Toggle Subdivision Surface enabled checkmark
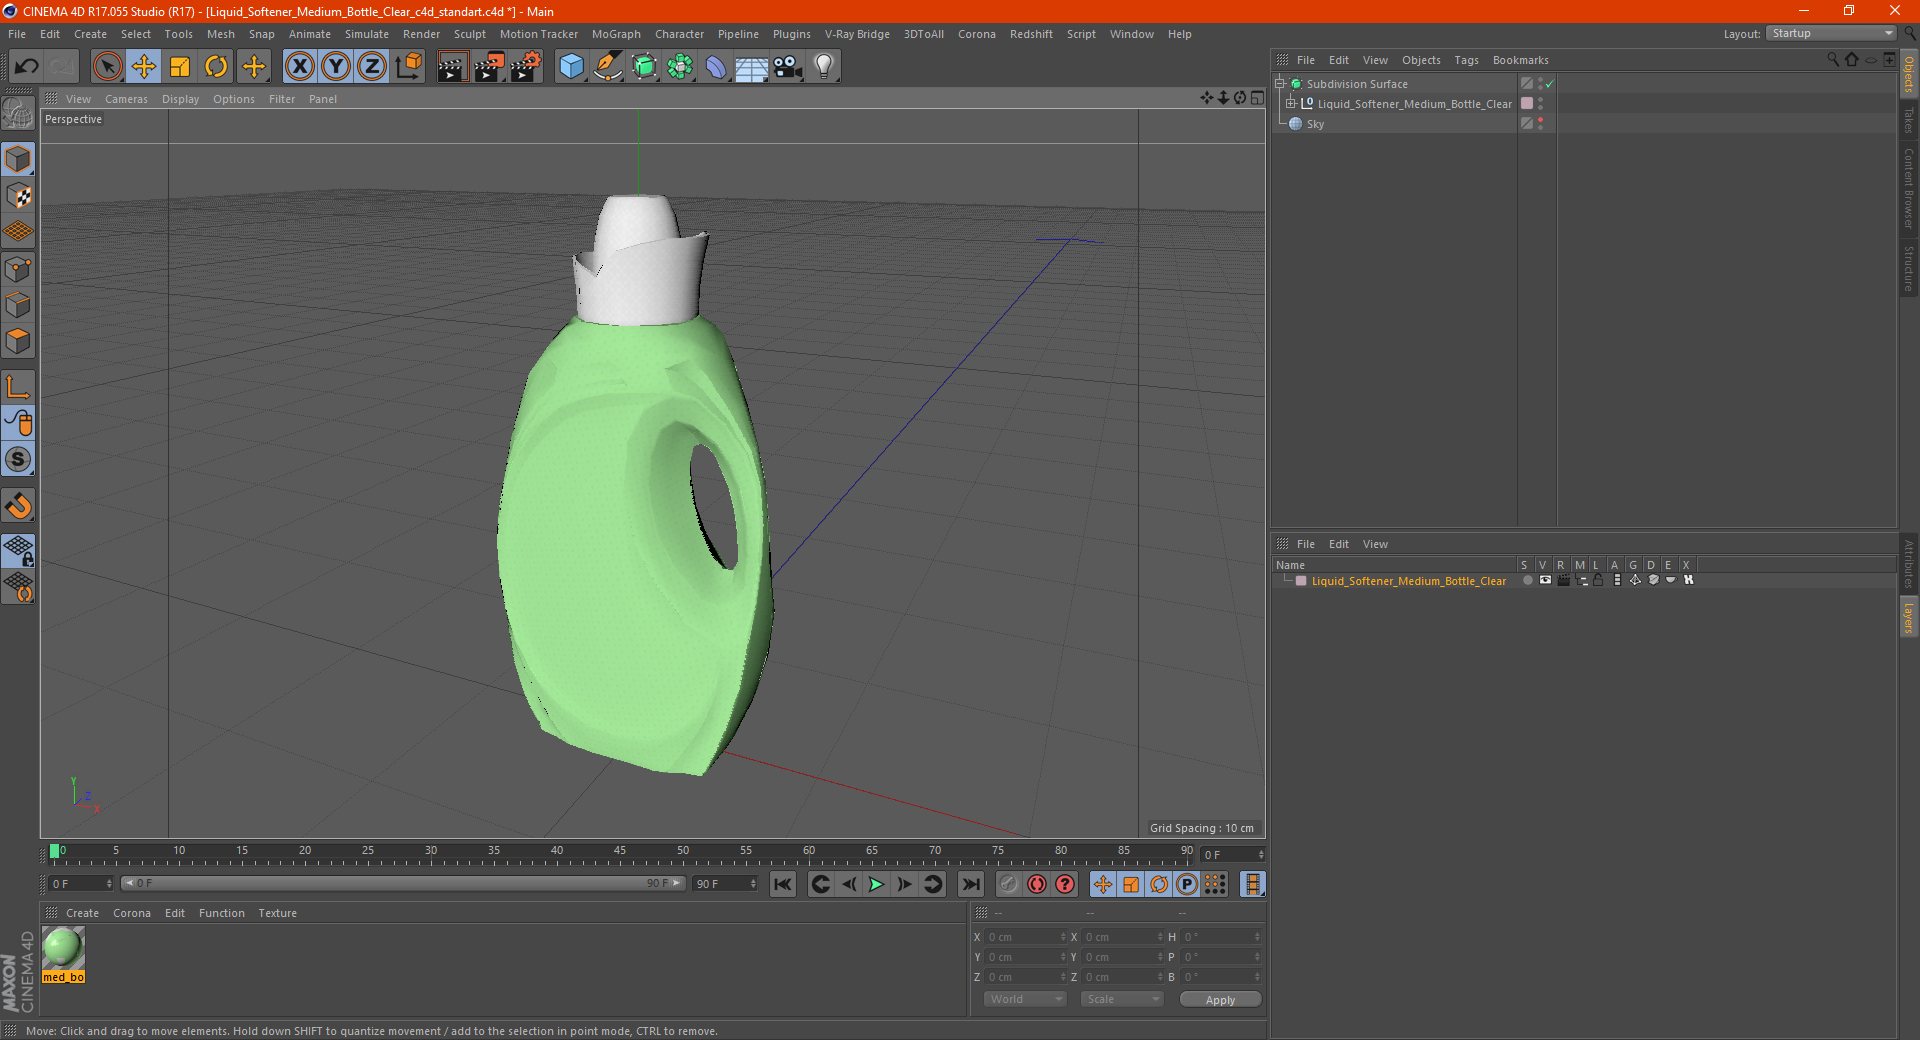This screenshot has height=1040, width=1920. (1549, 84)
